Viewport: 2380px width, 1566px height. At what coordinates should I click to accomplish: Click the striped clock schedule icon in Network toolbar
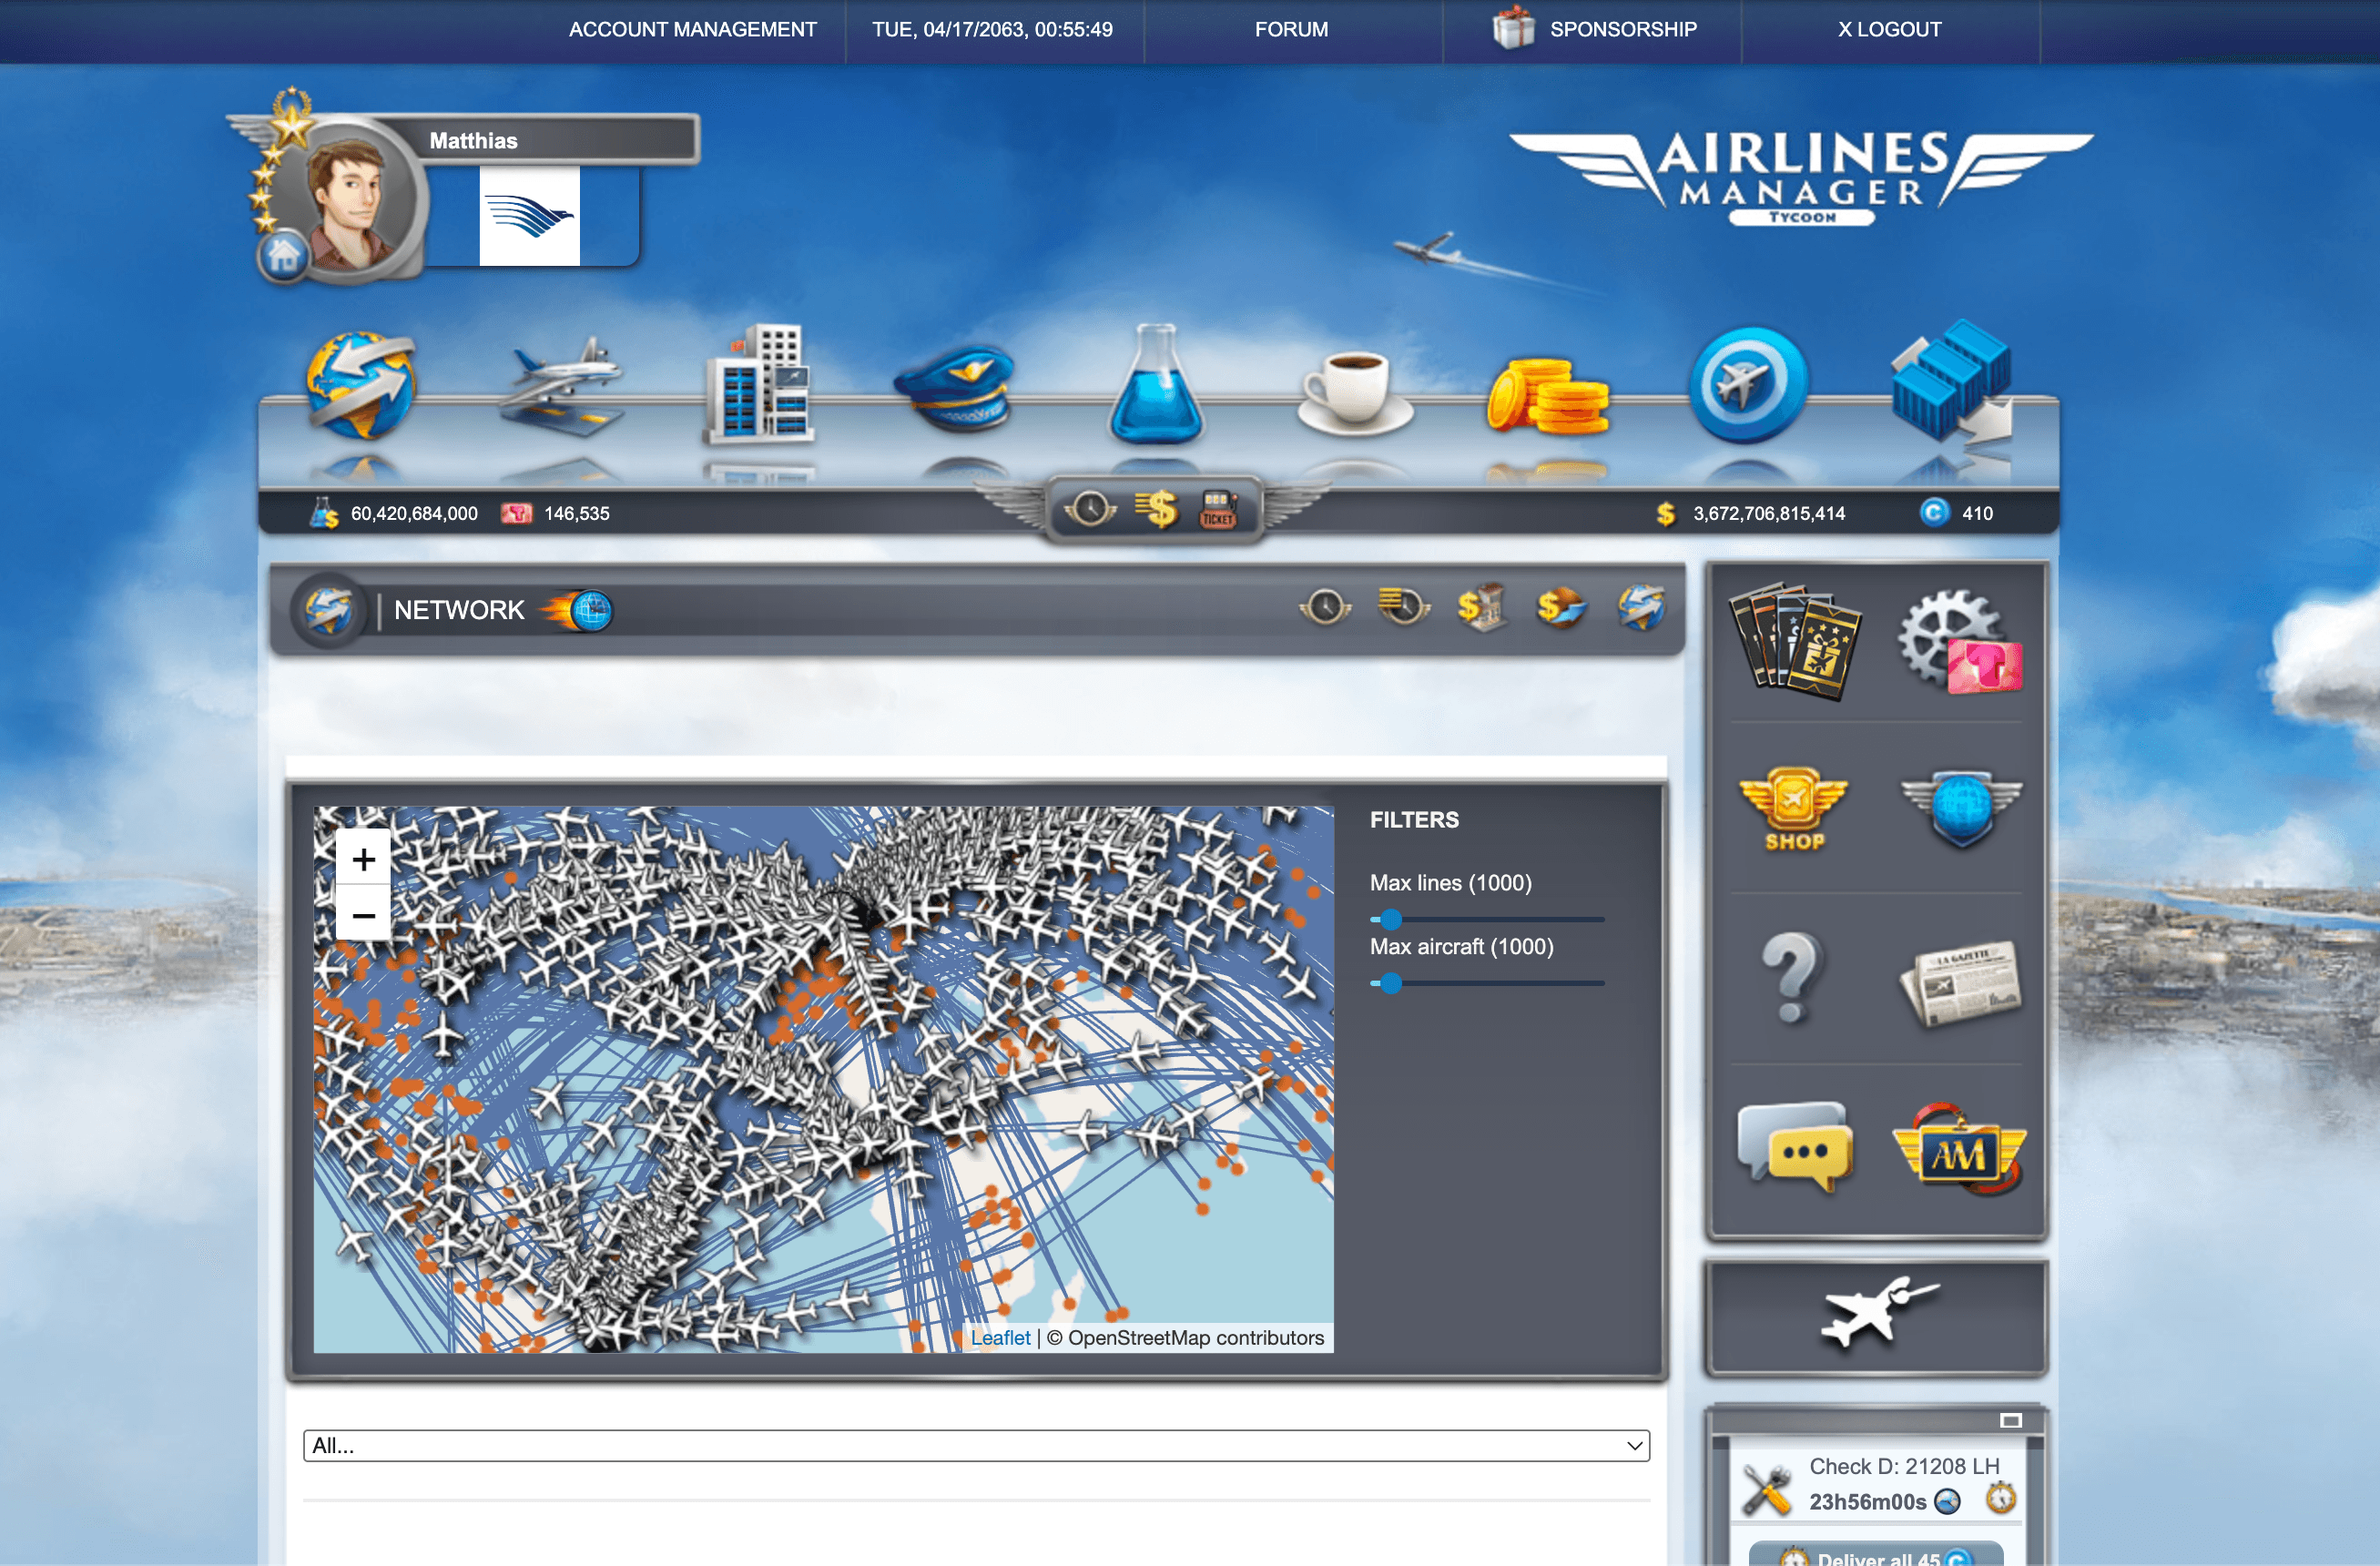click(1403, 607)
